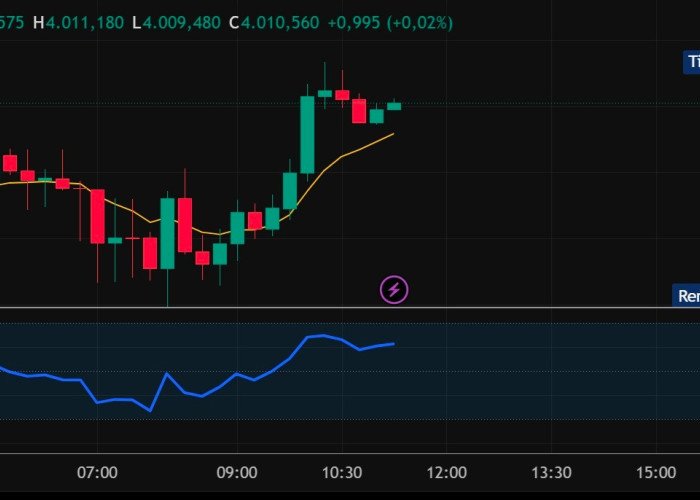Click the 13:30 time axis label

(551, 472)
